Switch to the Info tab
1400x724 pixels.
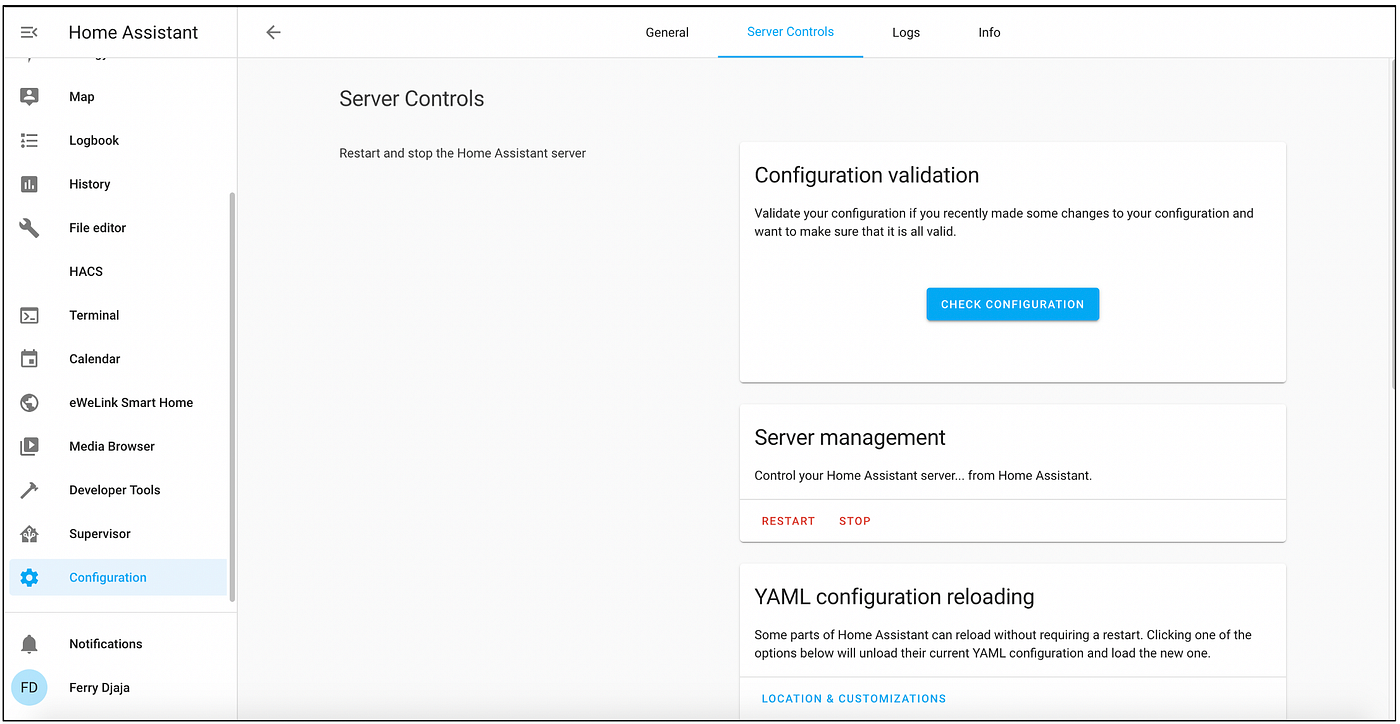989,32
